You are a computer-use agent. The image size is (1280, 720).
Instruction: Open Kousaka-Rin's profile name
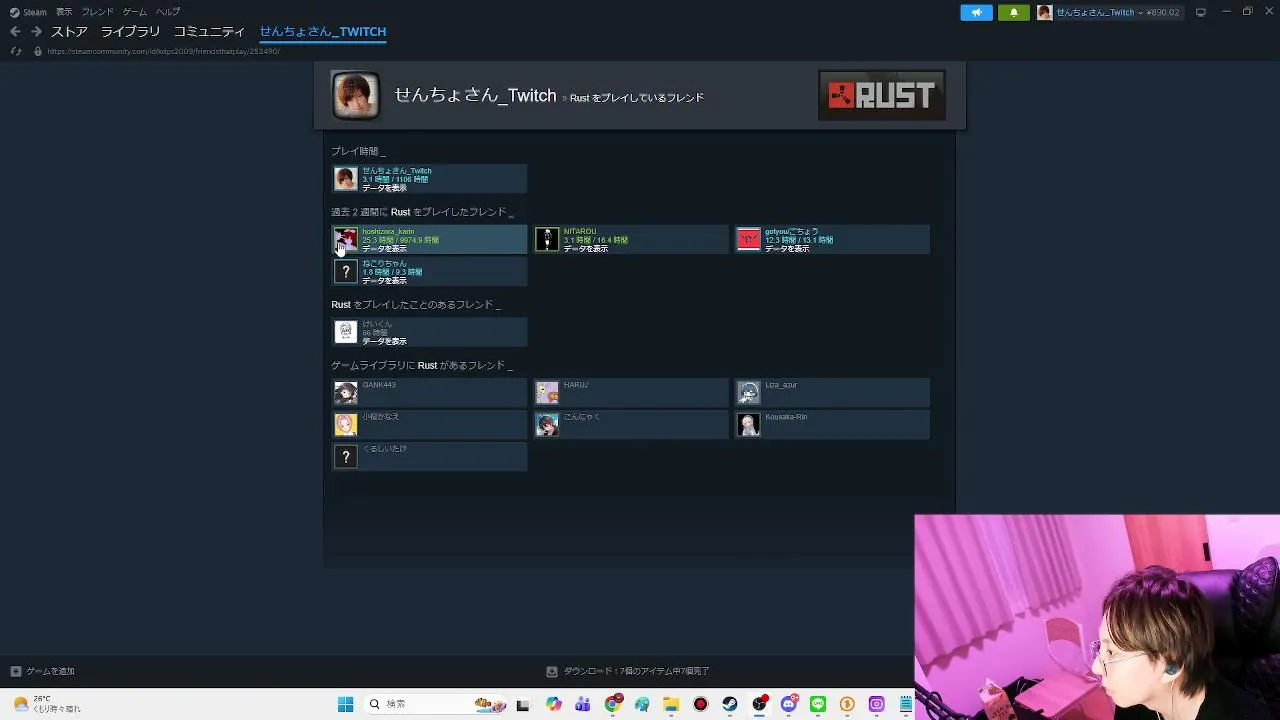click(x=786, y=417)
